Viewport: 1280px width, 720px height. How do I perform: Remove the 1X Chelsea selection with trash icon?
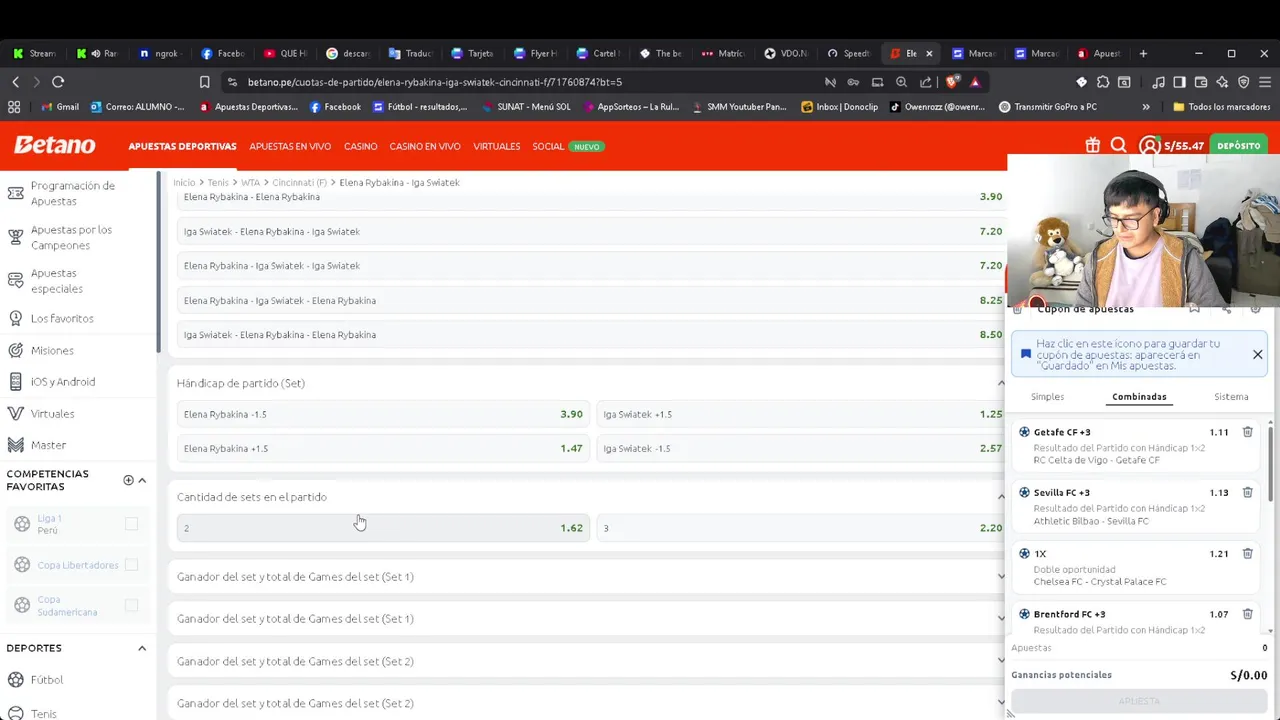pos(1247,553)
